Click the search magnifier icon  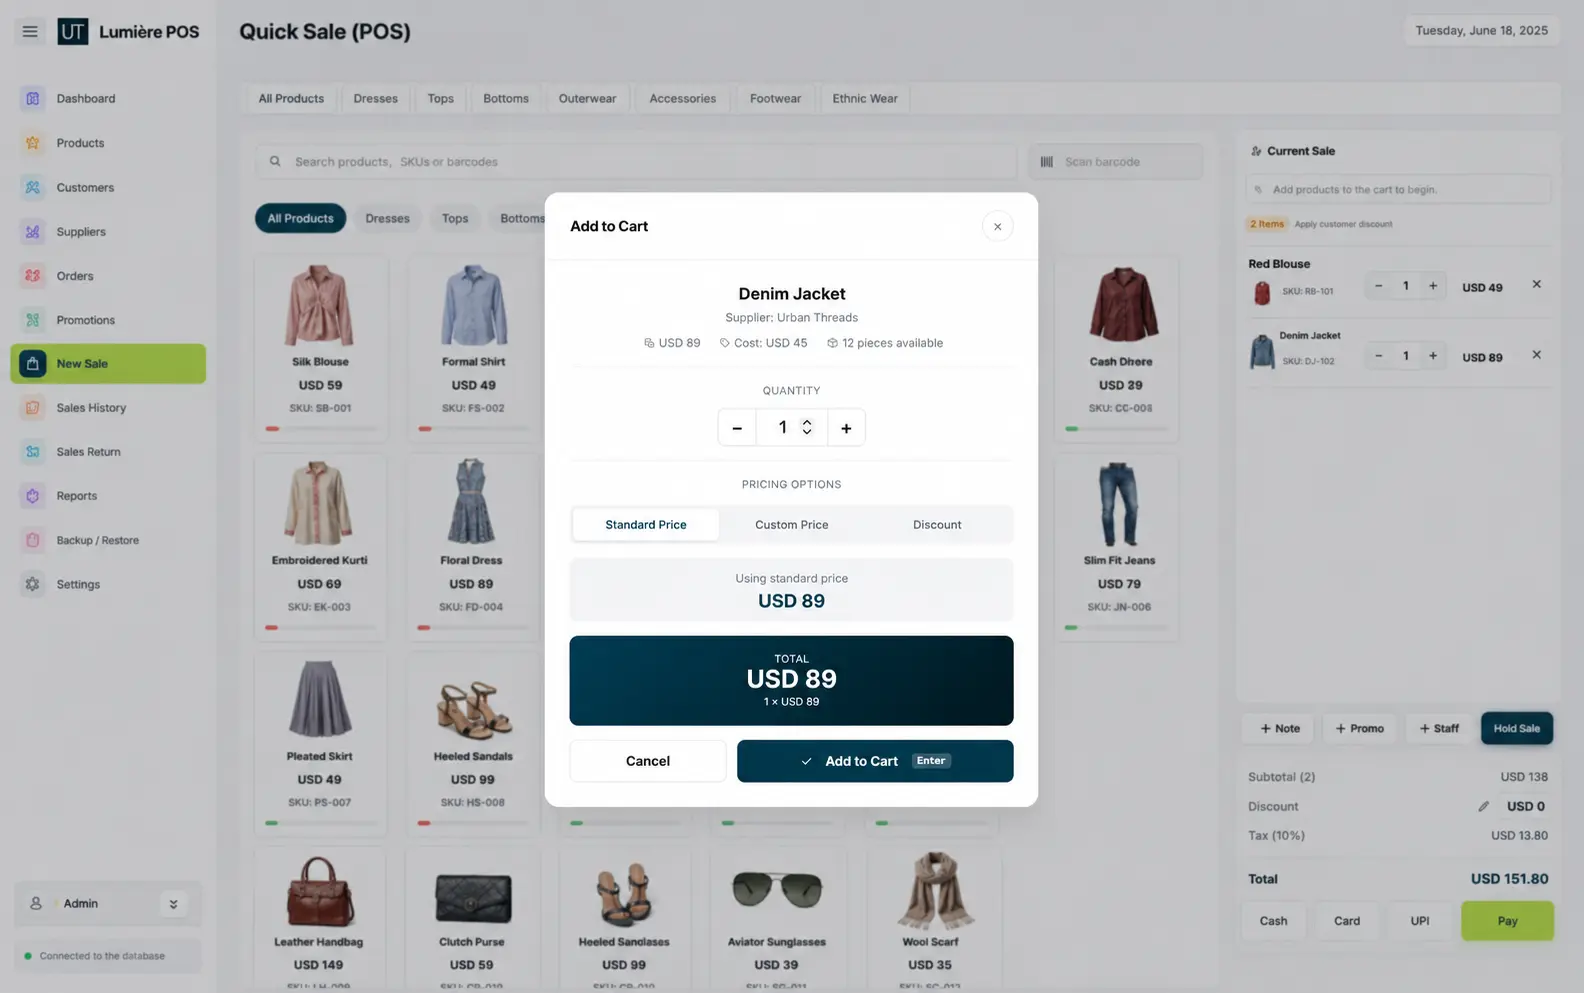click(x=275, y=161)
